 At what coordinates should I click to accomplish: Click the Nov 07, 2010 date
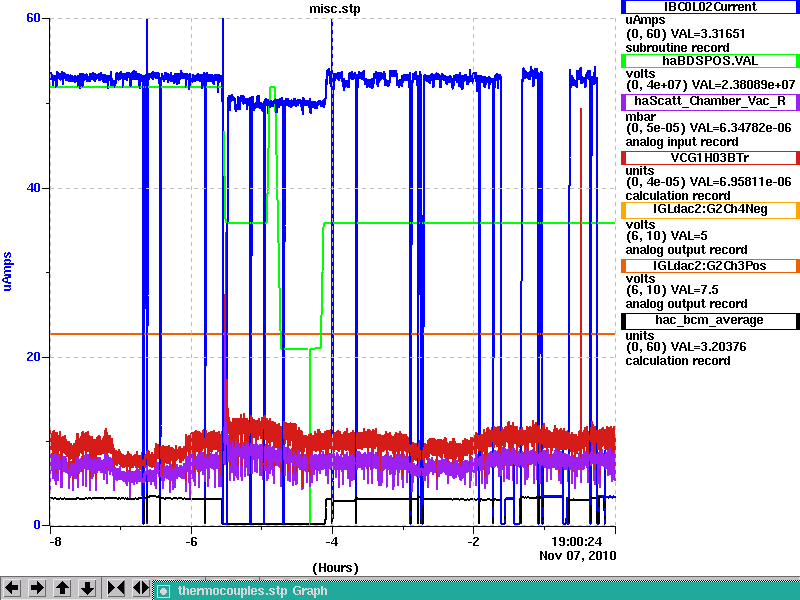[578, 556]
